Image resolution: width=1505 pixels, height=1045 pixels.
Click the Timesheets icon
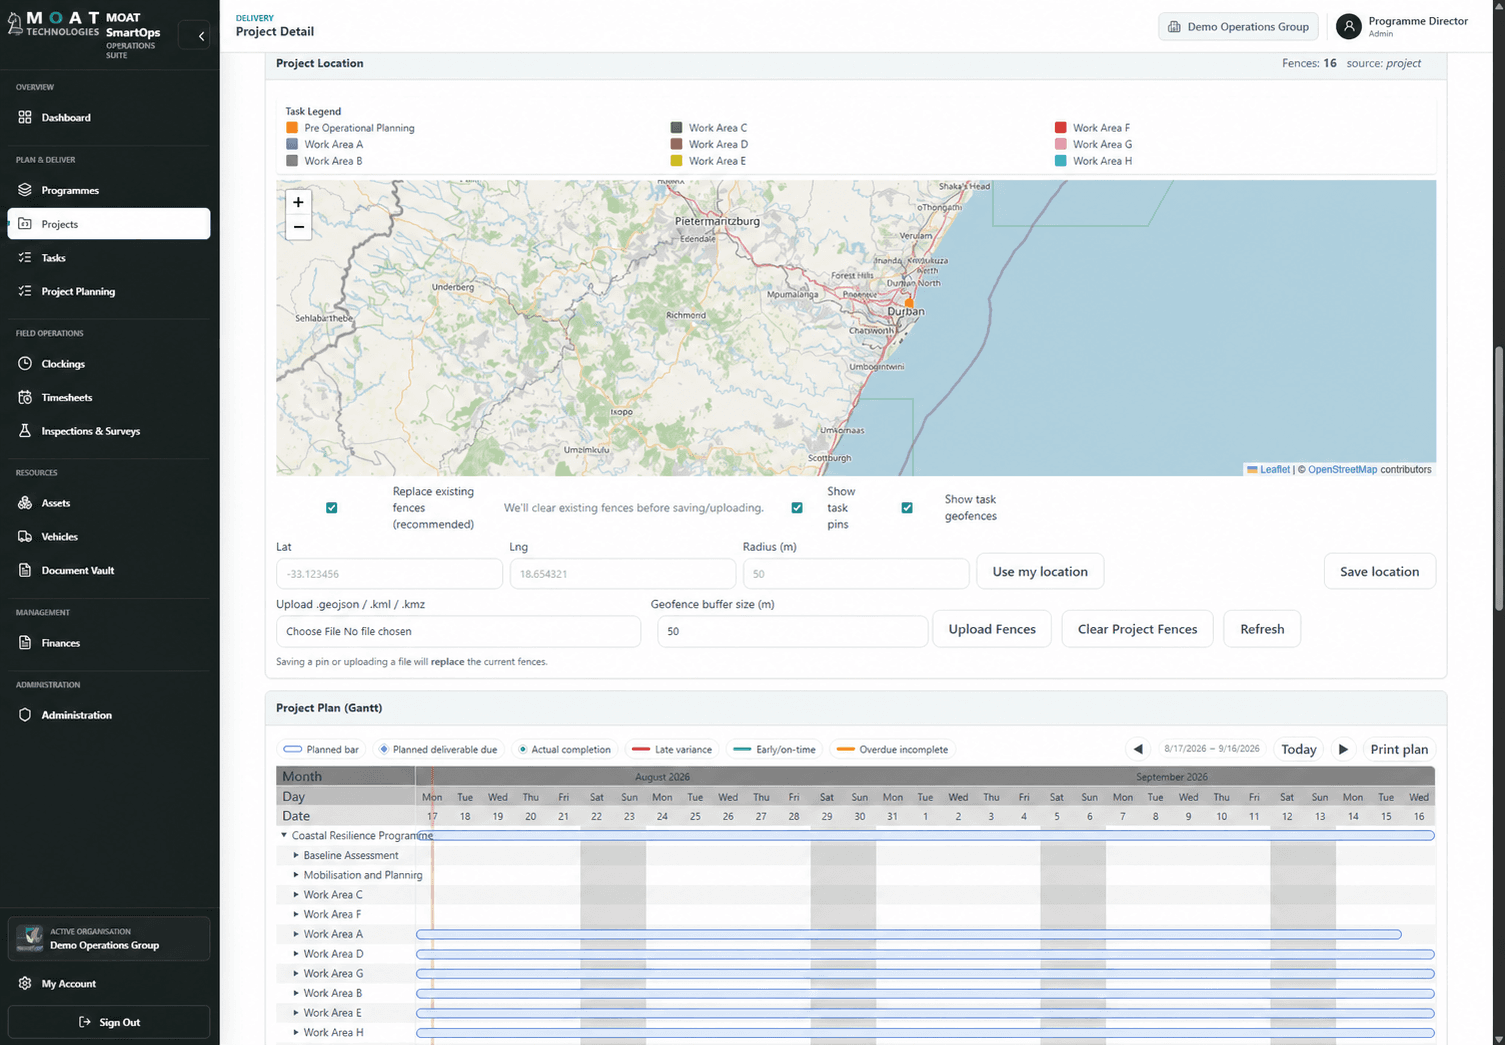point(25,397)
